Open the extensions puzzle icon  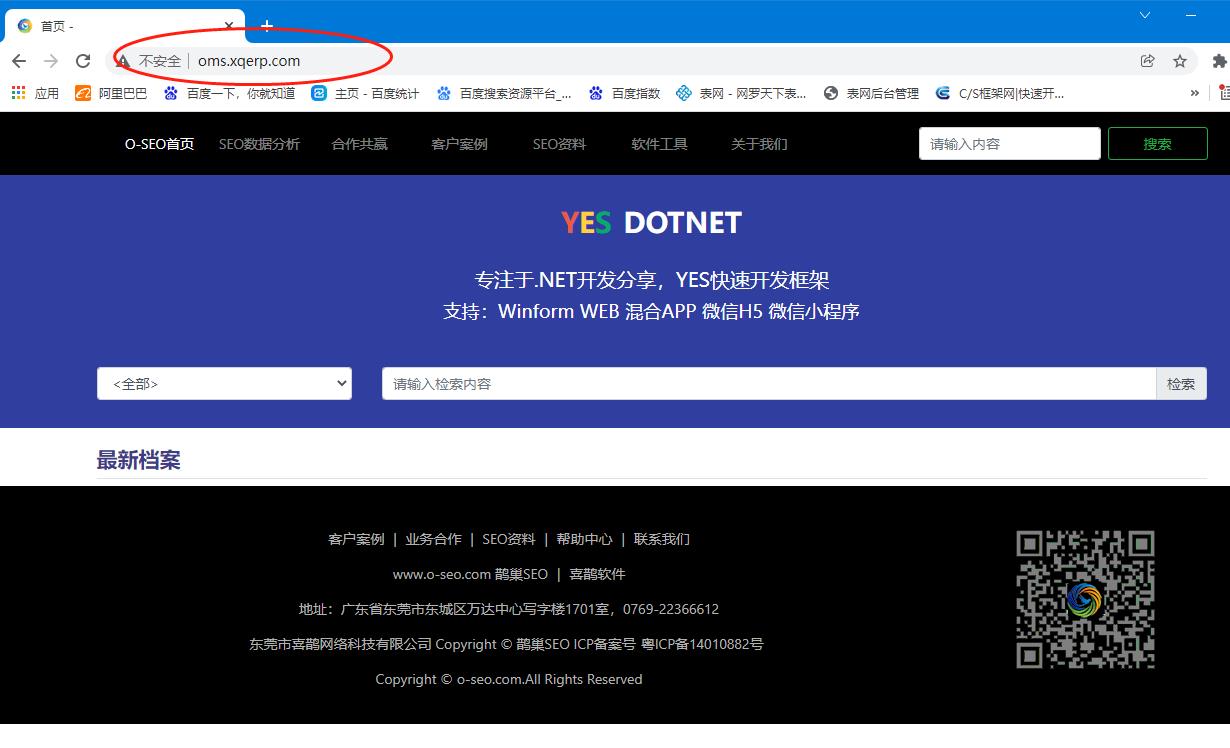point(1218,61)
